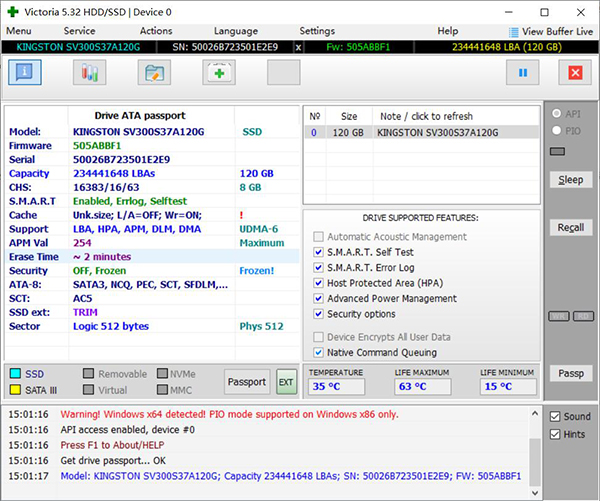The height and width of the screenshot is (501, 600).
Task: Click the blue Pause toolbar button
Action: click(x=523, y=73)
